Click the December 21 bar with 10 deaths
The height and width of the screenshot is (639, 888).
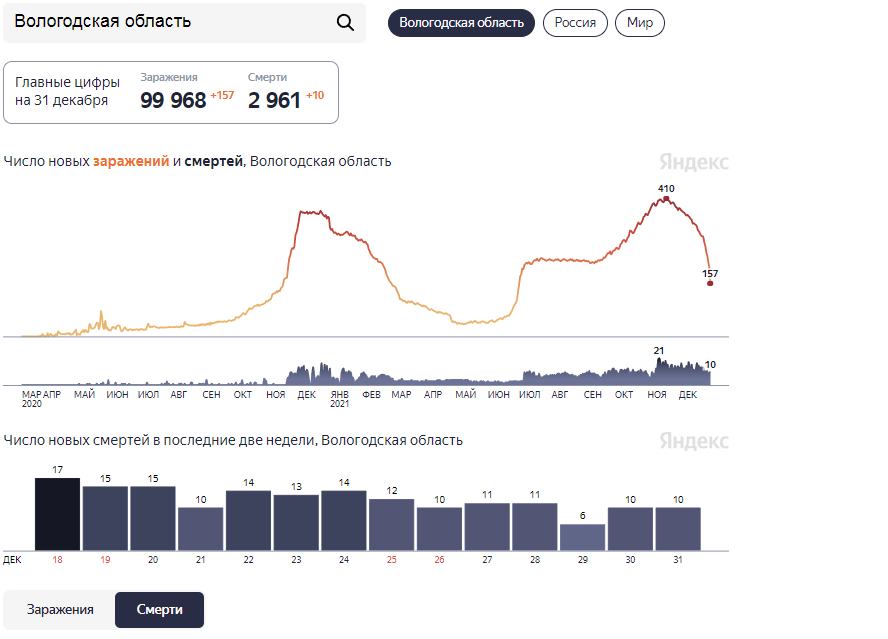click(201, 529)
